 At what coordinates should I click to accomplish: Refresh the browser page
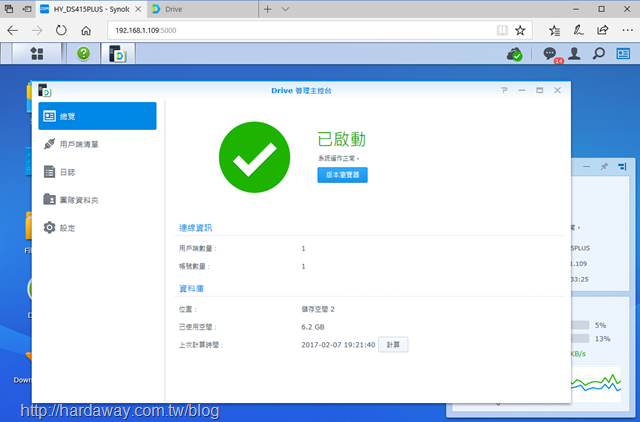pos(61,30)
